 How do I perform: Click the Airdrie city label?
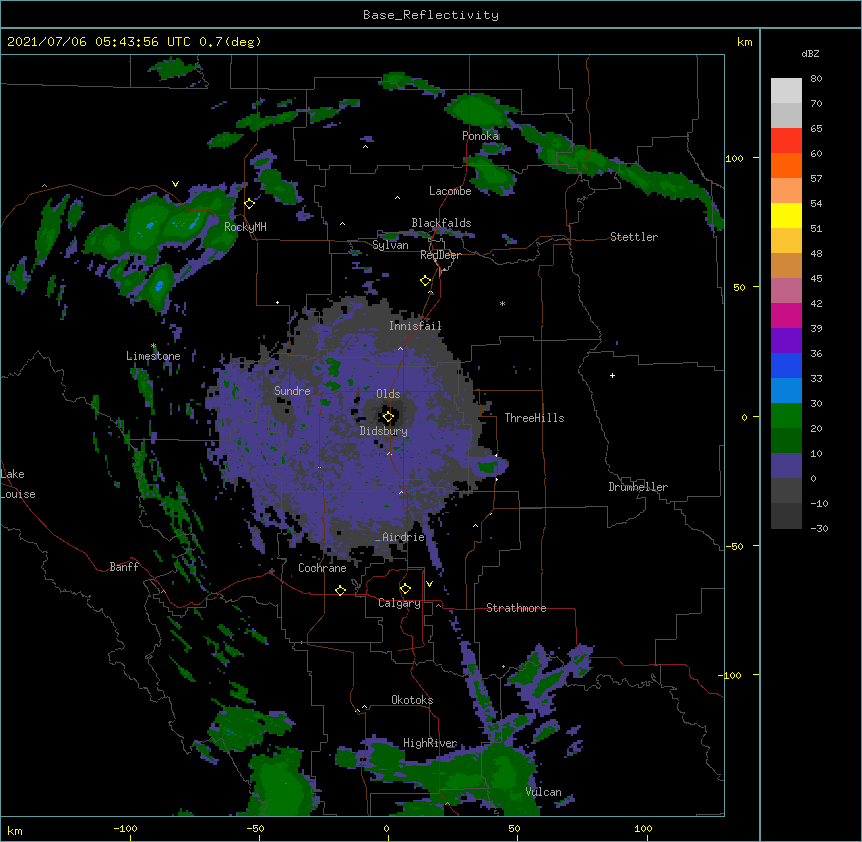click(404, 537)
